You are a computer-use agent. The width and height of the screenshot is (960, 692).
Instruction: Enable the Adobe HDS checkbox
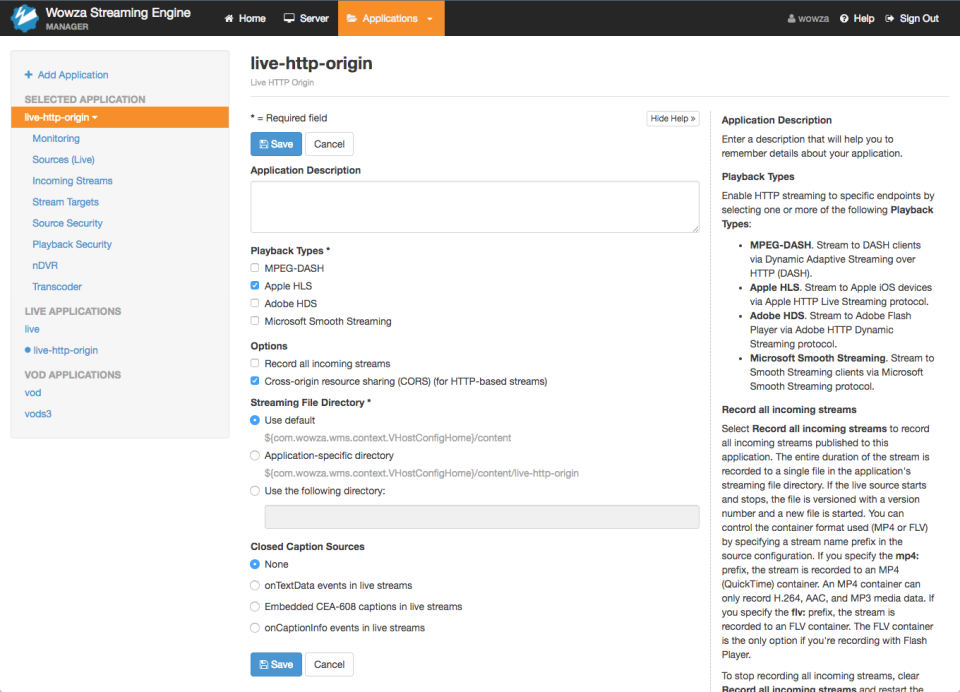coord(255,303)
